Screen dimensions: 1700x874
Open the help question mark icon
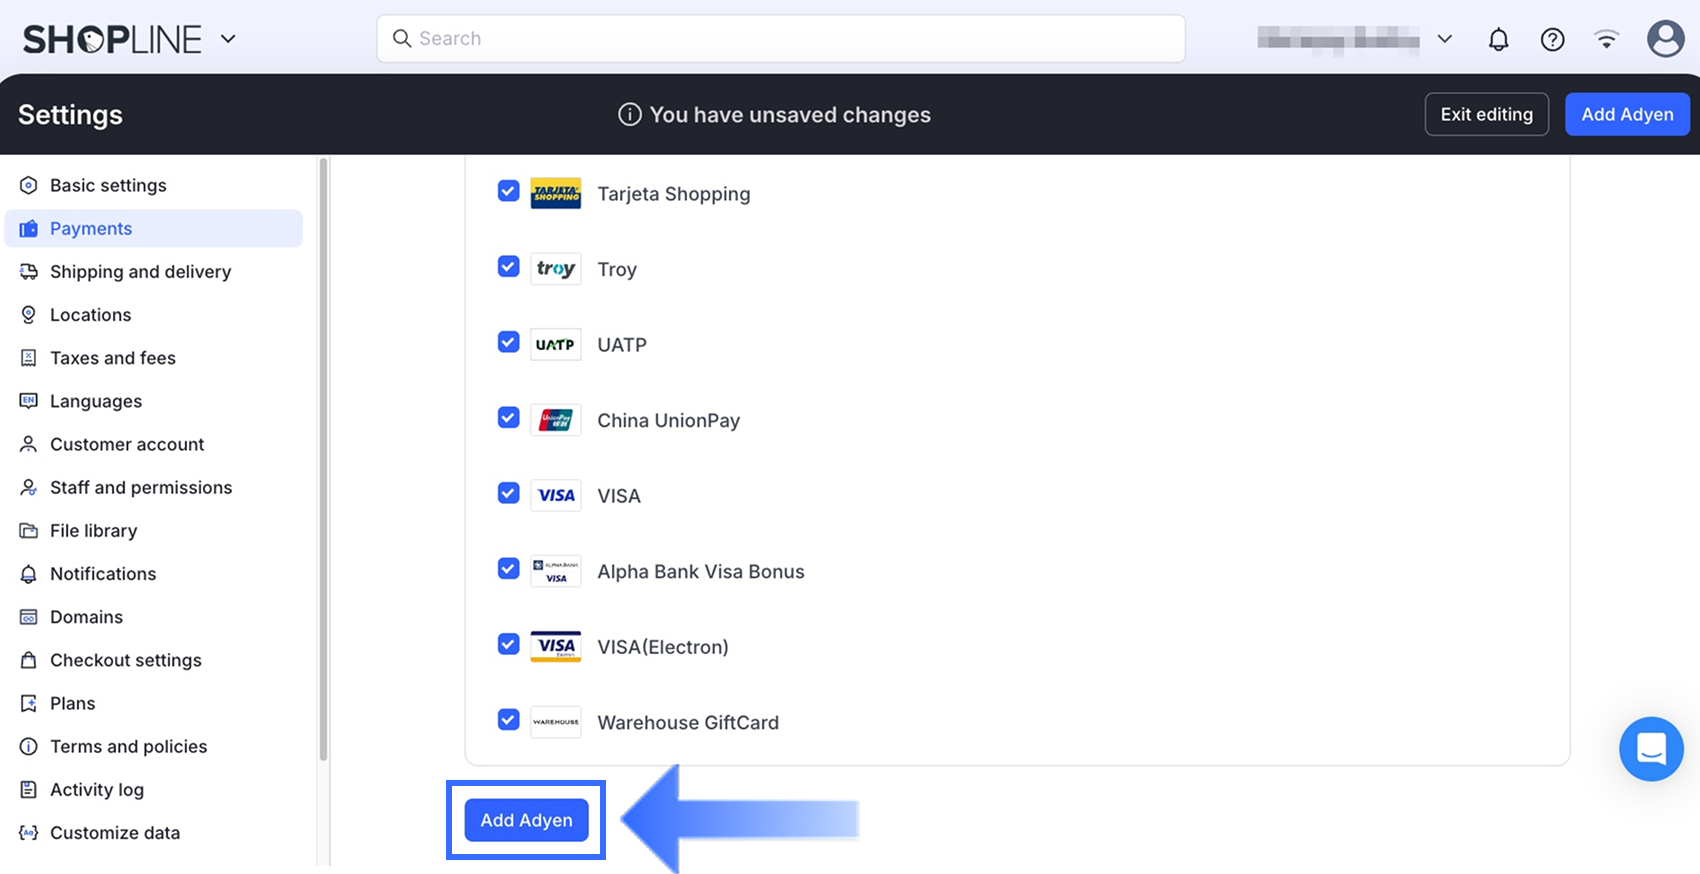[x=1552, y=39]
